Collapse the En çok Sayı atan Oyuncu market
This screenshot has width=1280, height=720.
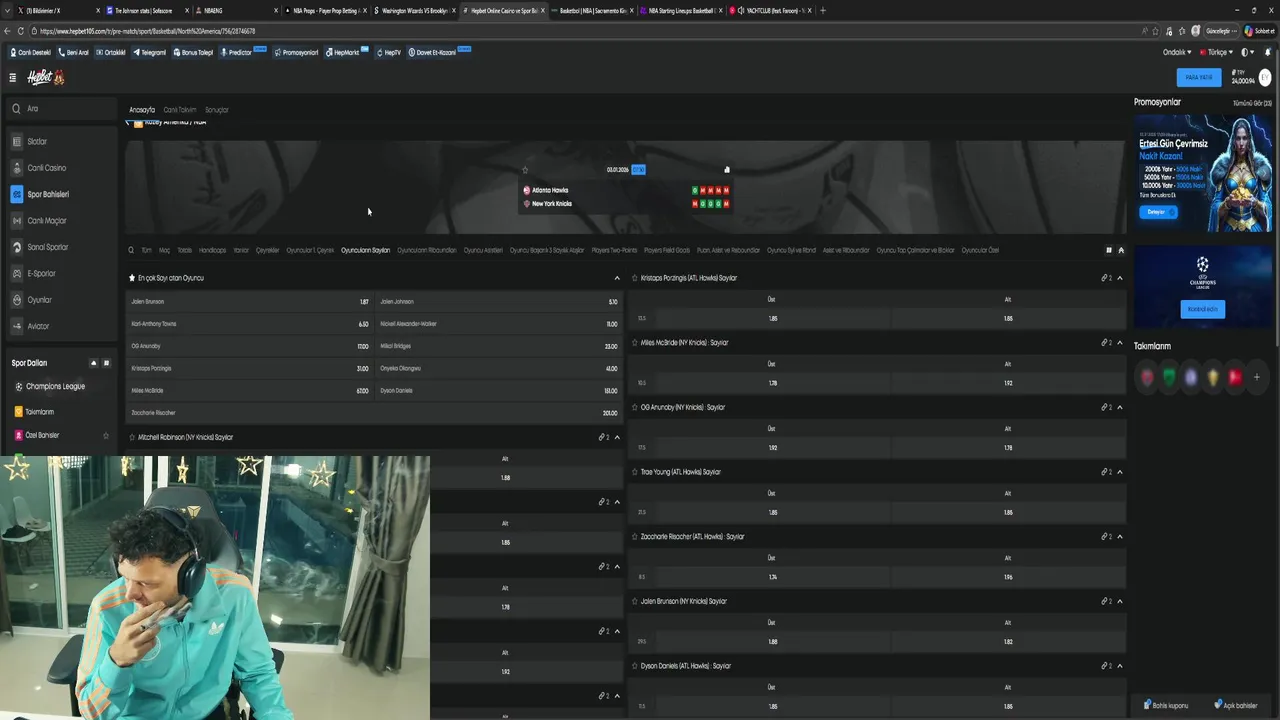pyautogui.click(x=617, y=278)
